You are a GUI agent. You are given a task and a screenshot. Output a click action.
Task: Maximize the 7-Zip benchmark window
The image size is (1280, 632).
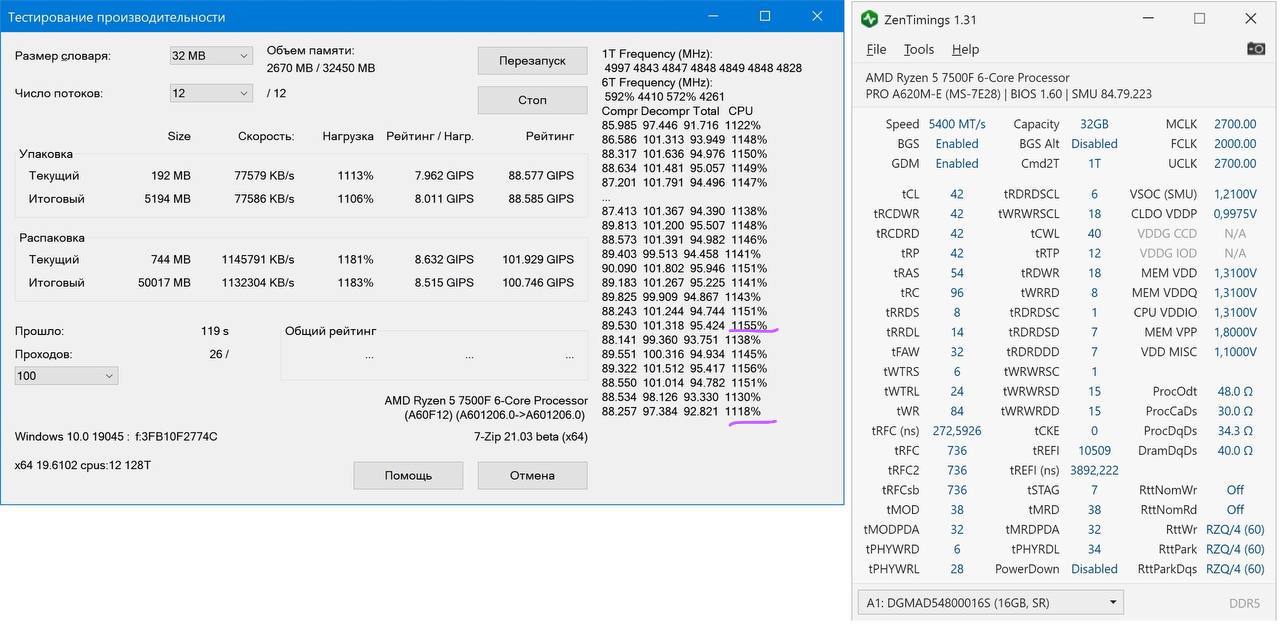coord(765,17)
